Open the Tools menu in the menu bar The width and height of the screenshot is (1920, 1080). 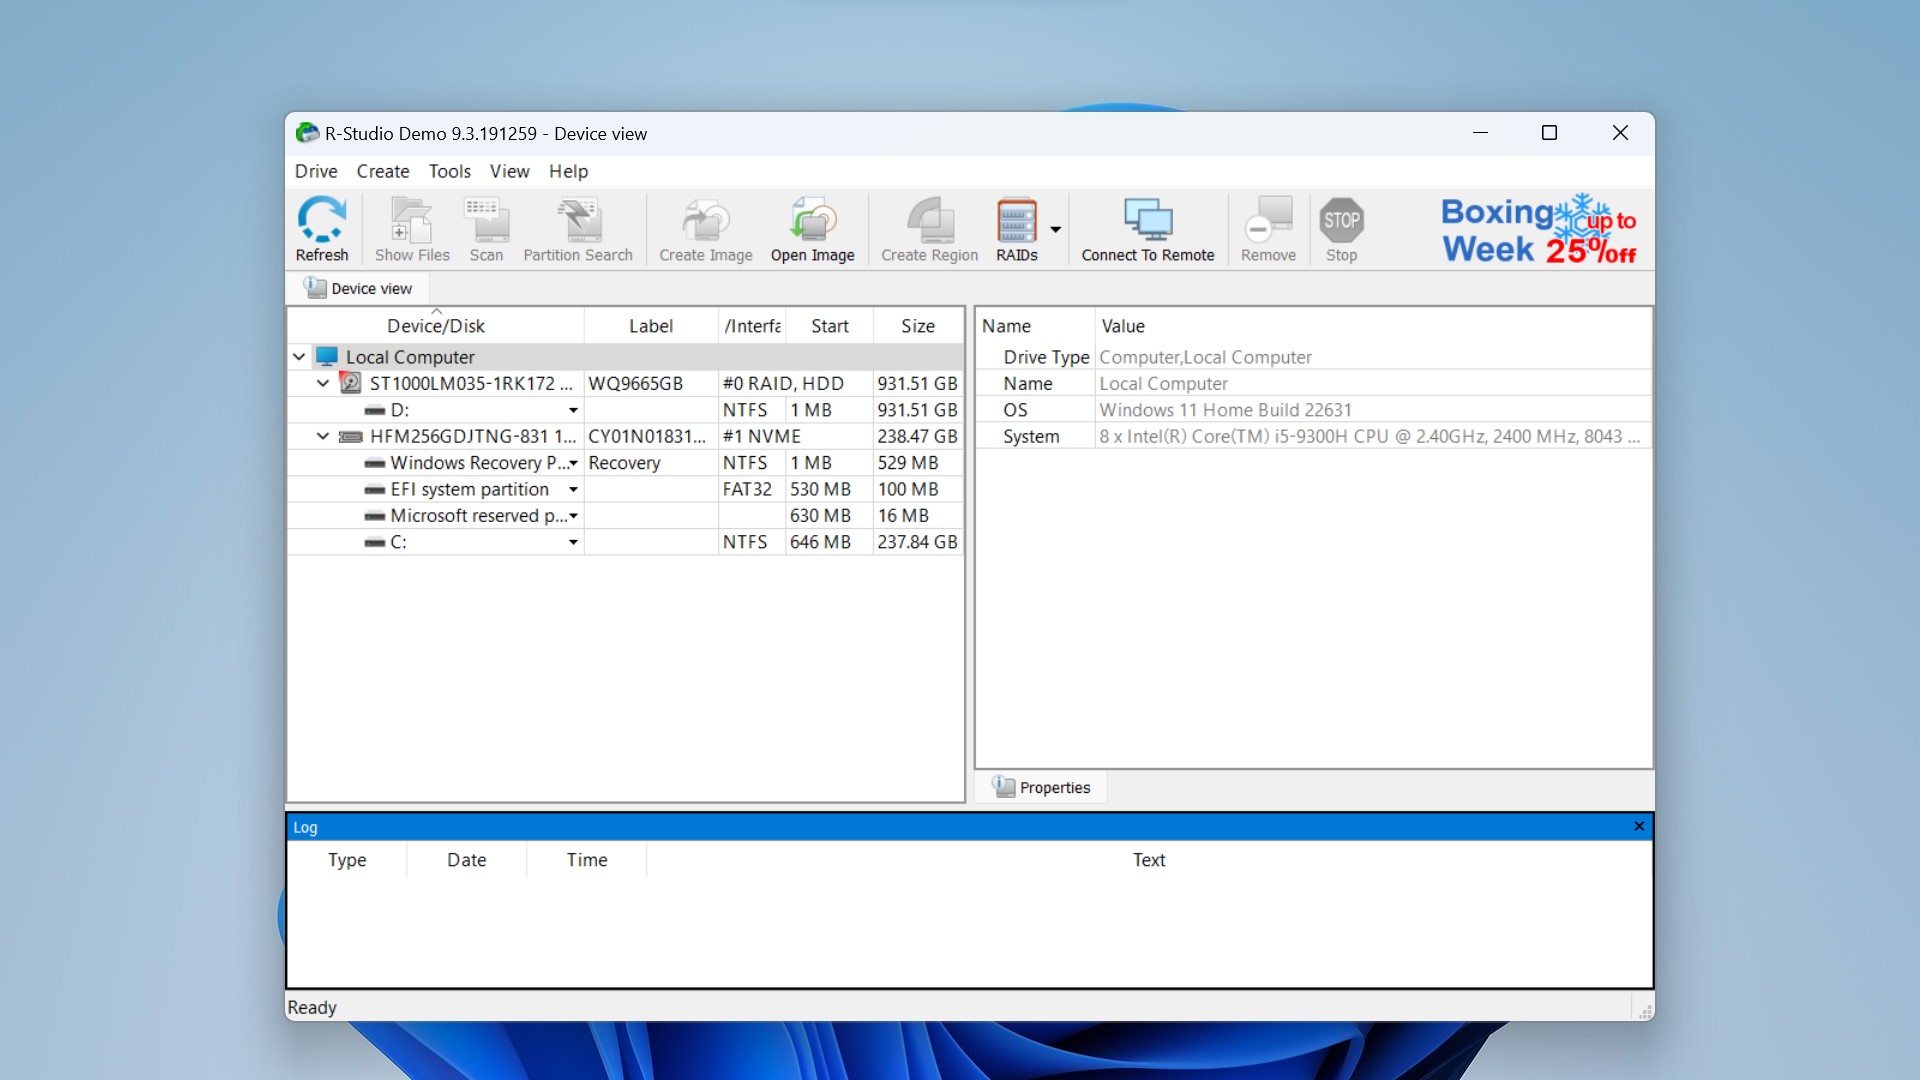tap(450, 170)
